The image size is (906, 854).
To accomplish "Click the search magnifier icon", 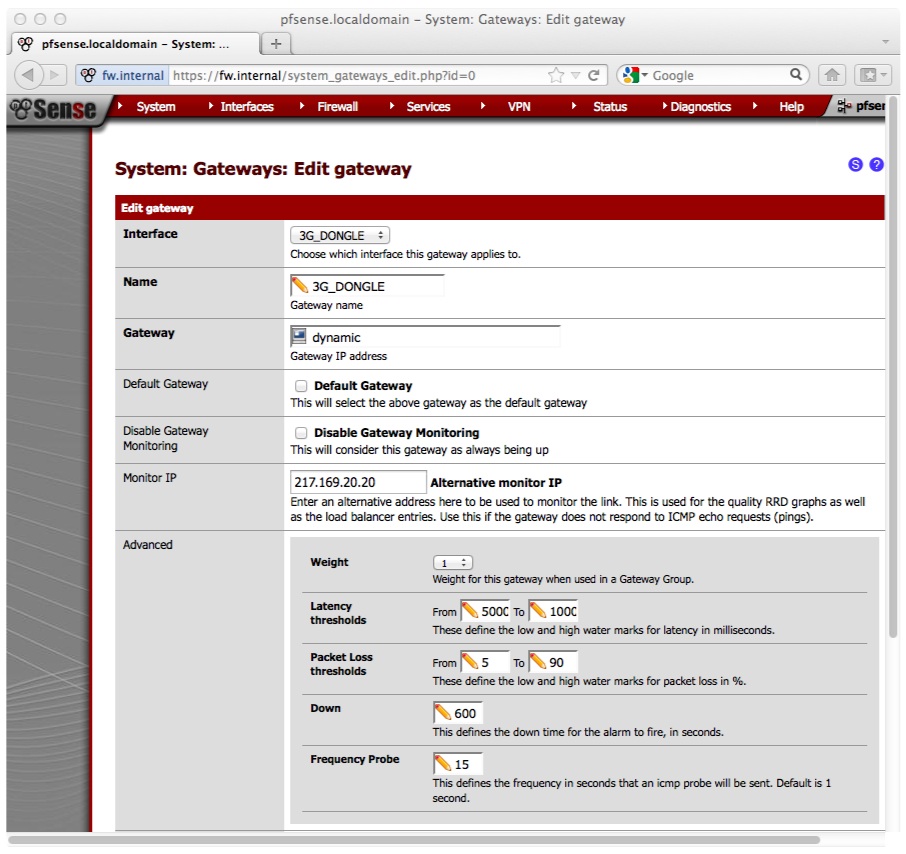I will (x=796, y=75).
